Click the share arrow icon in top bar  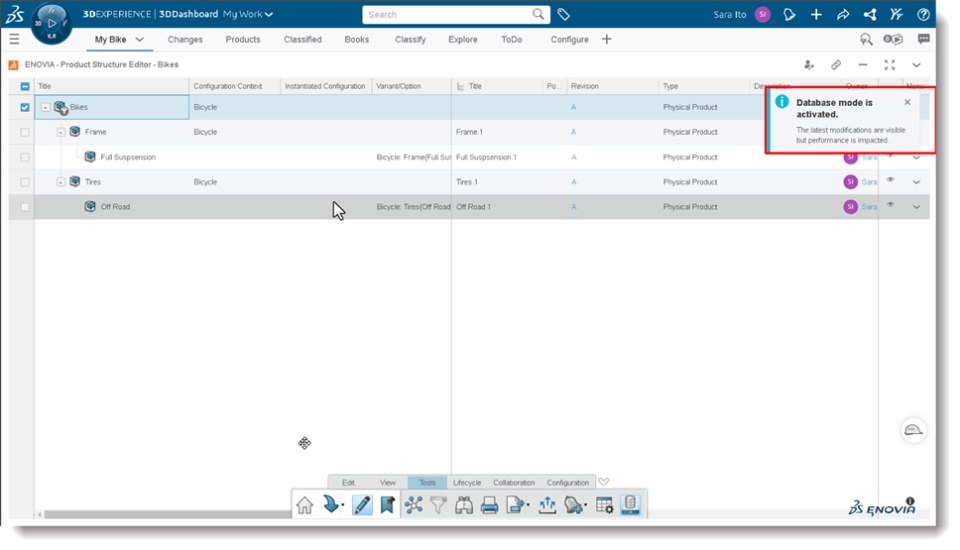(x=843, y=14)
